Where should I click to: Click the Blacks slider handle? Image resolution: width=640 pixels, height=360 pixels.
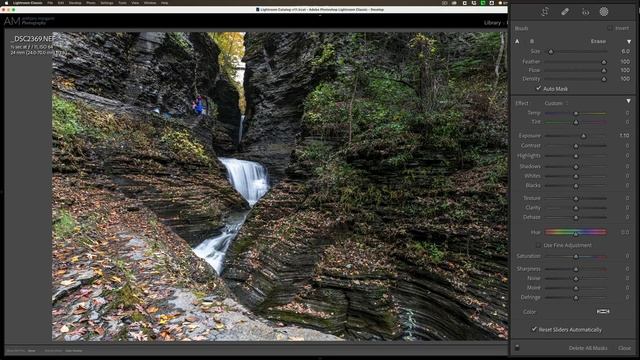coord(576,186)
